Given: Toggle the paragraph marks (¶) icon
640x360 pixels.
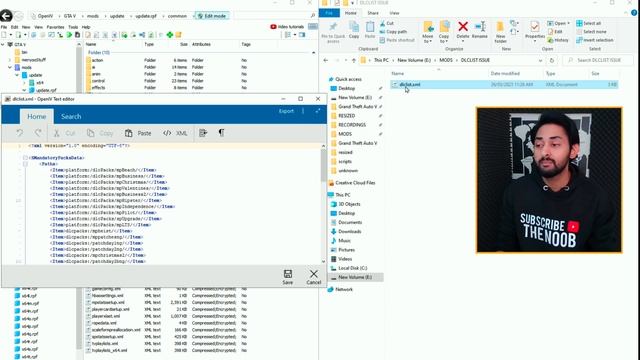Looking at the screenshot, I should coord(221,133).
